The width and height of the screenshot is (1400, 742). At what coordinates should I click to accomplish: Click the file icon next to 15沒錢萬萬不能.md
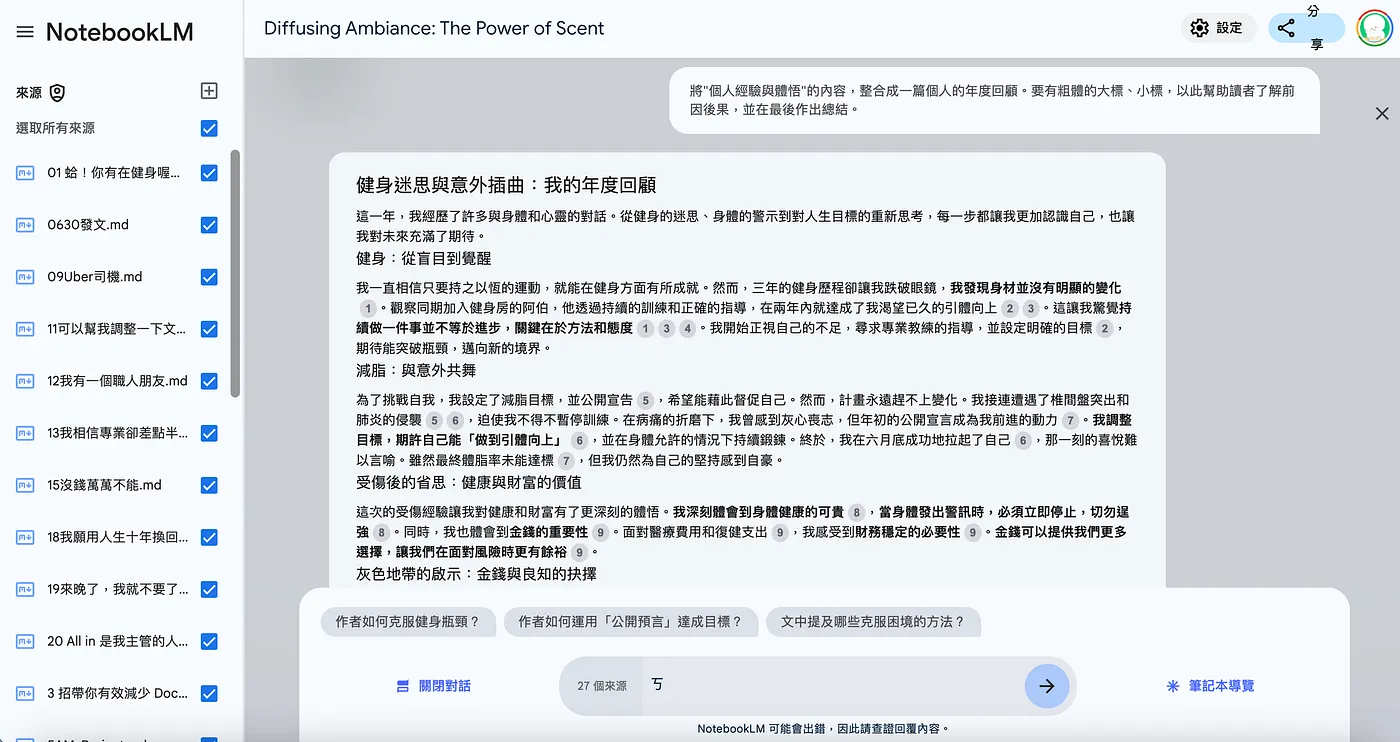coord(25,485)
